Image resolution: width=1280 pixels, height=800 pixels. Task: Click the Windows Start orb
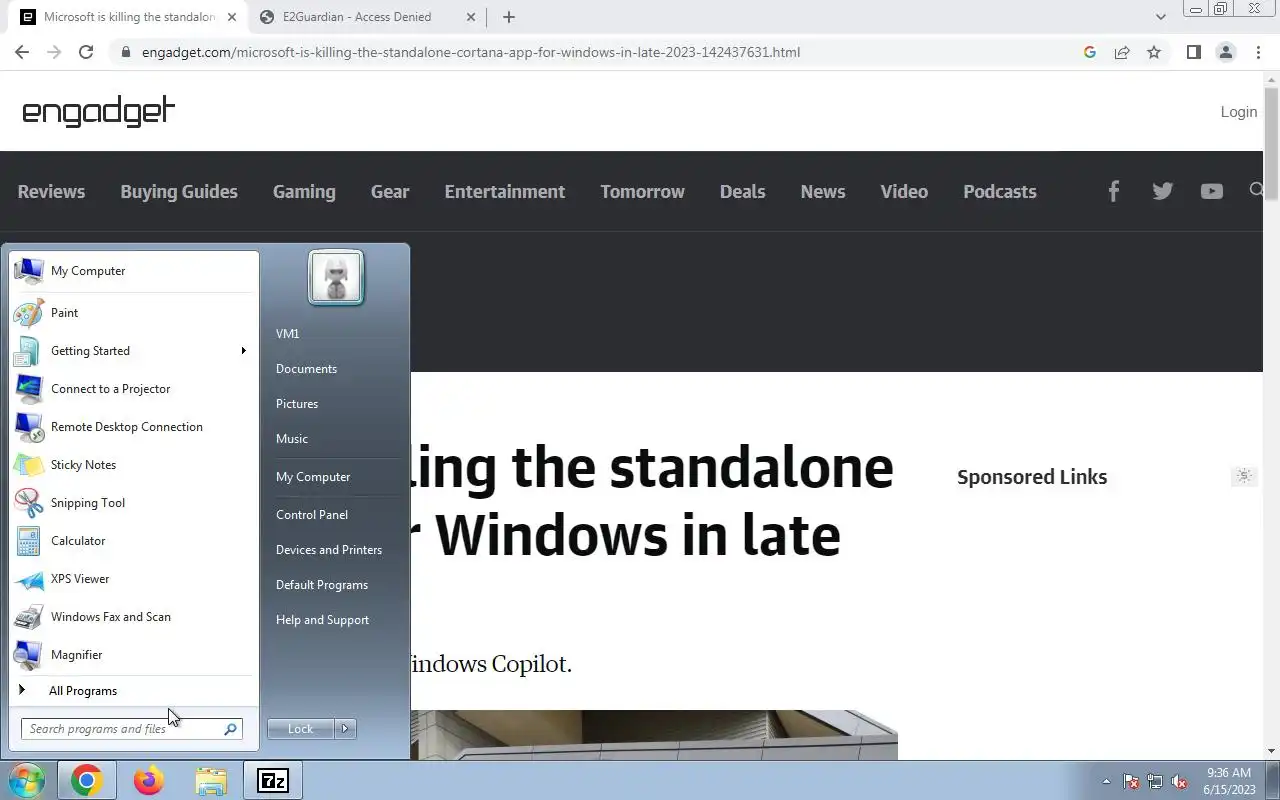click(x=26, y=780)
